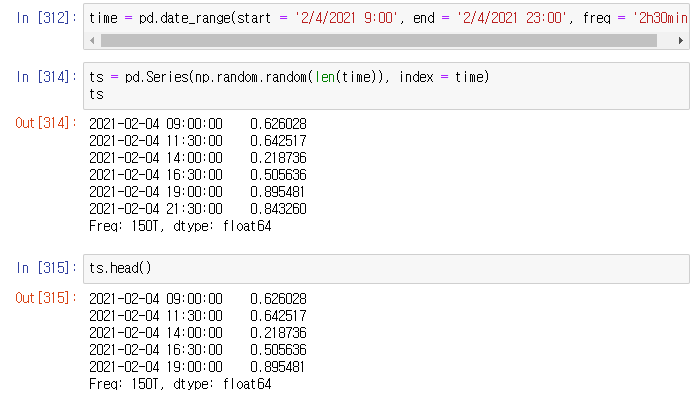This screenshot has width=693, height=397.
Task: Click the Freq: 150T line in Out[315]
Action: point(180,384)
